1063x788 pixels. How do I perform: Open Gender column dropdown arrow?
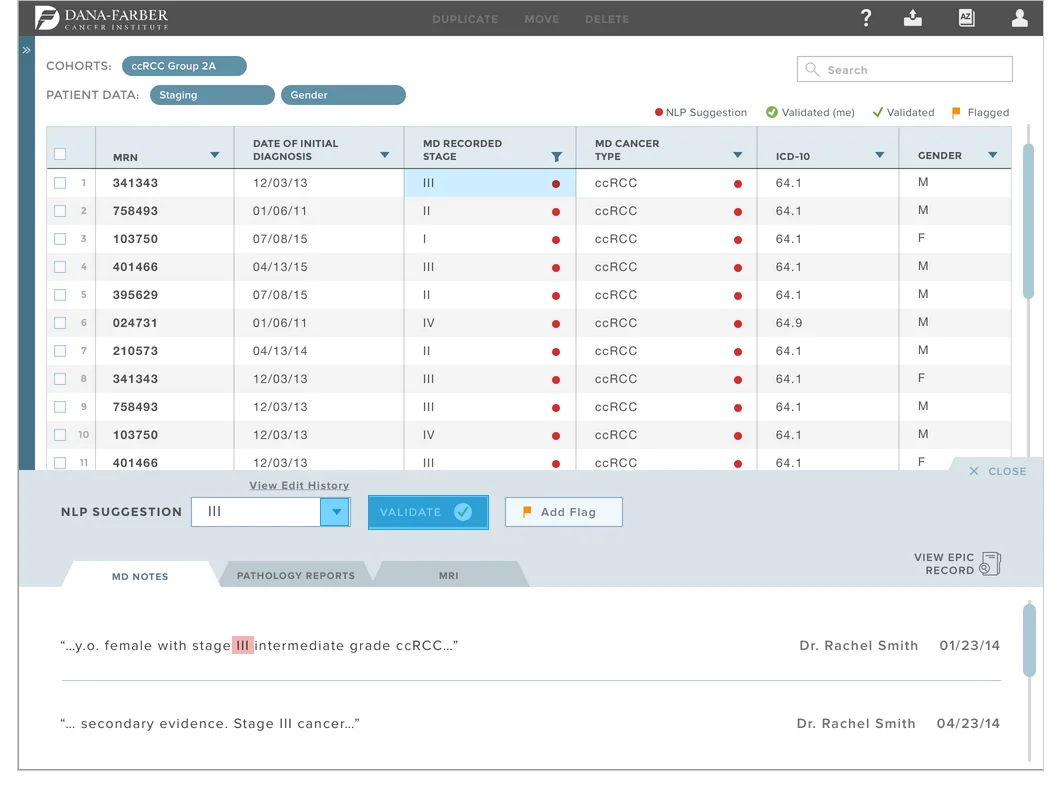point(992,155)
